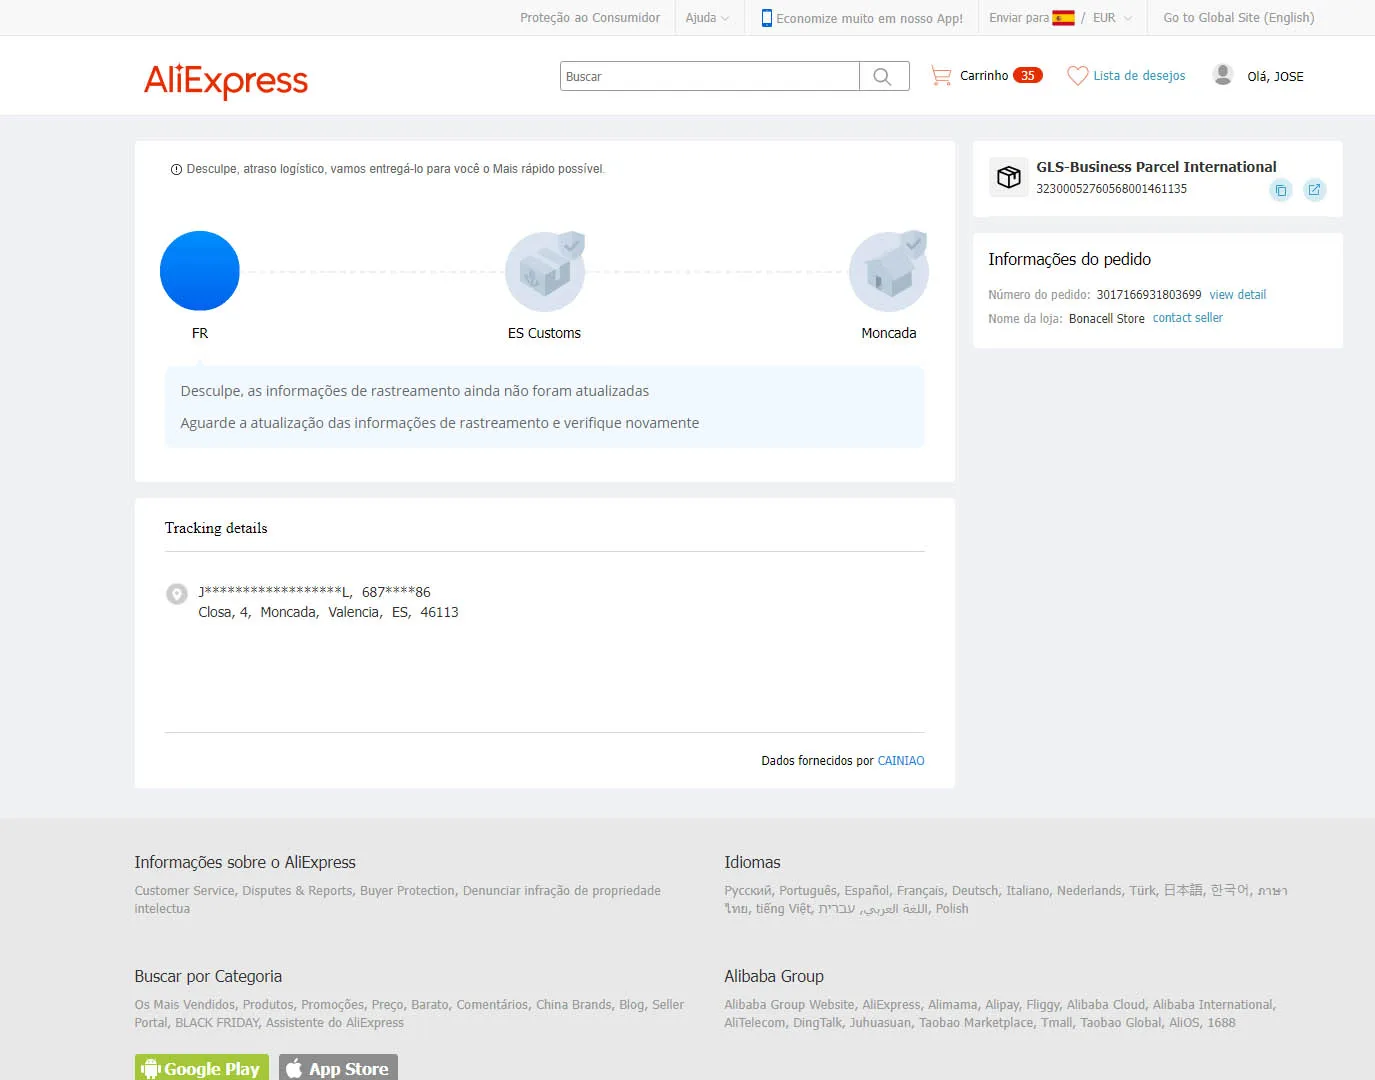Click tracking number 32300052760568001461135

coord(1111,189)
